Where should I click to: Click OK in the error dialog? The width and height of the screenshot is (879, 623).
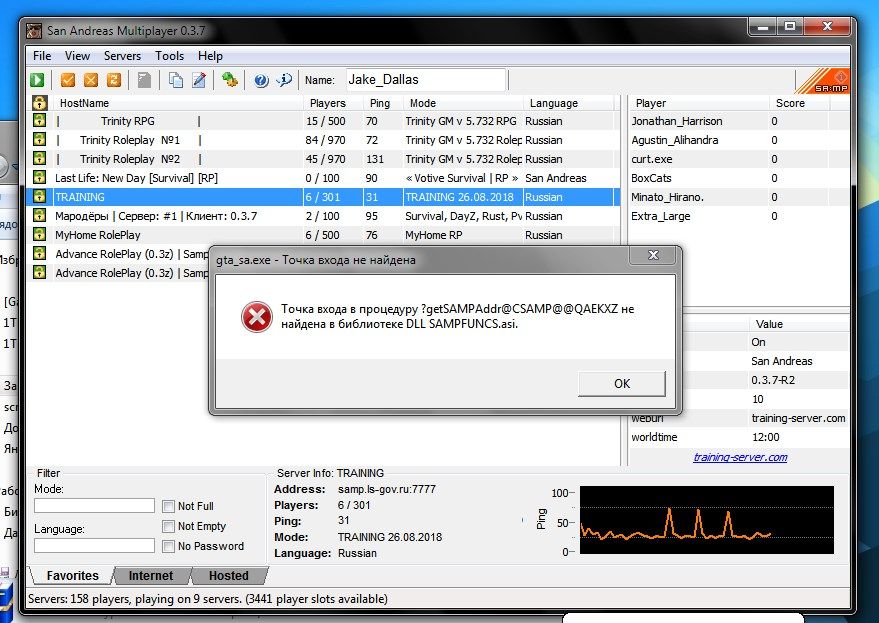[x=622, y=384]
